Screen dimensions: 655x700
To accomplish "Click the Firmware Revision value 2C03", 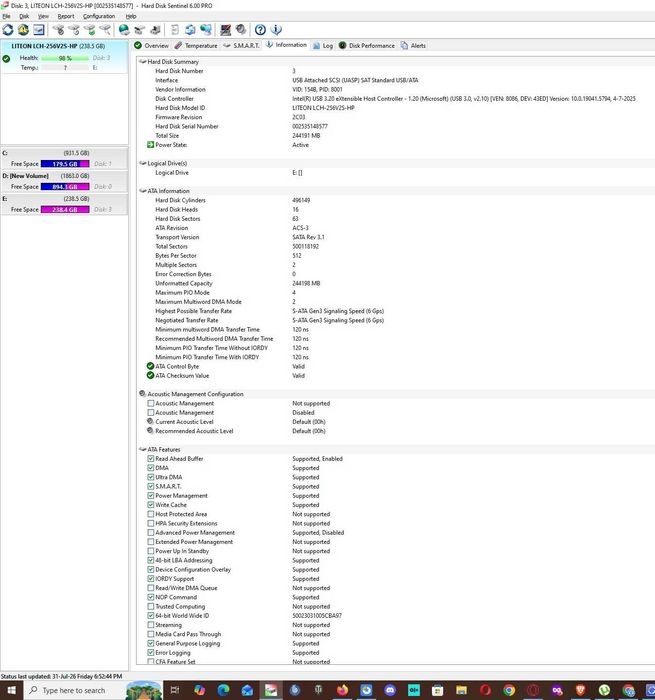I will [299, 117].
